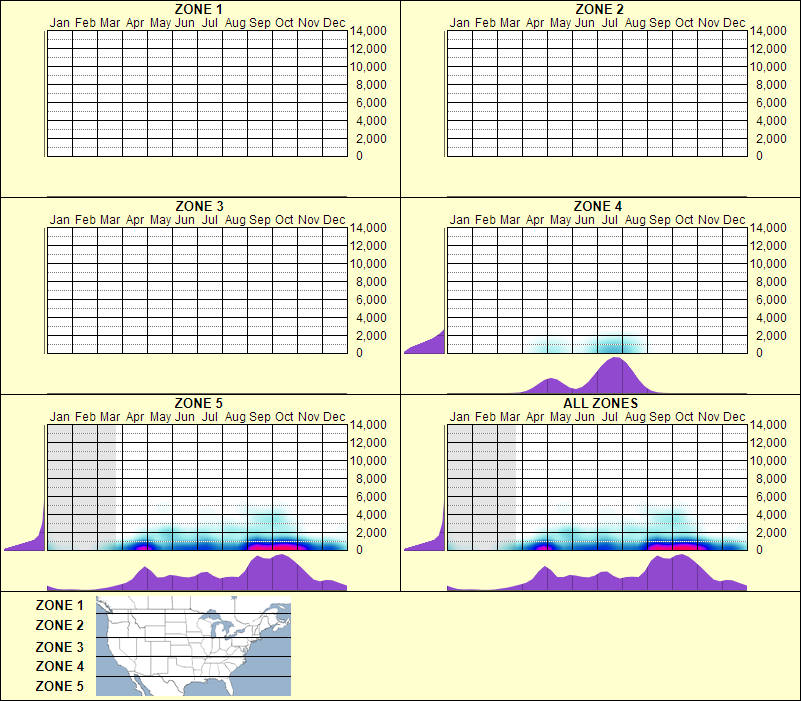This screenshot has height=701, width=801.
Task: Click the 0 axis value on ZONE 3
Action: [x=360, y=350]
